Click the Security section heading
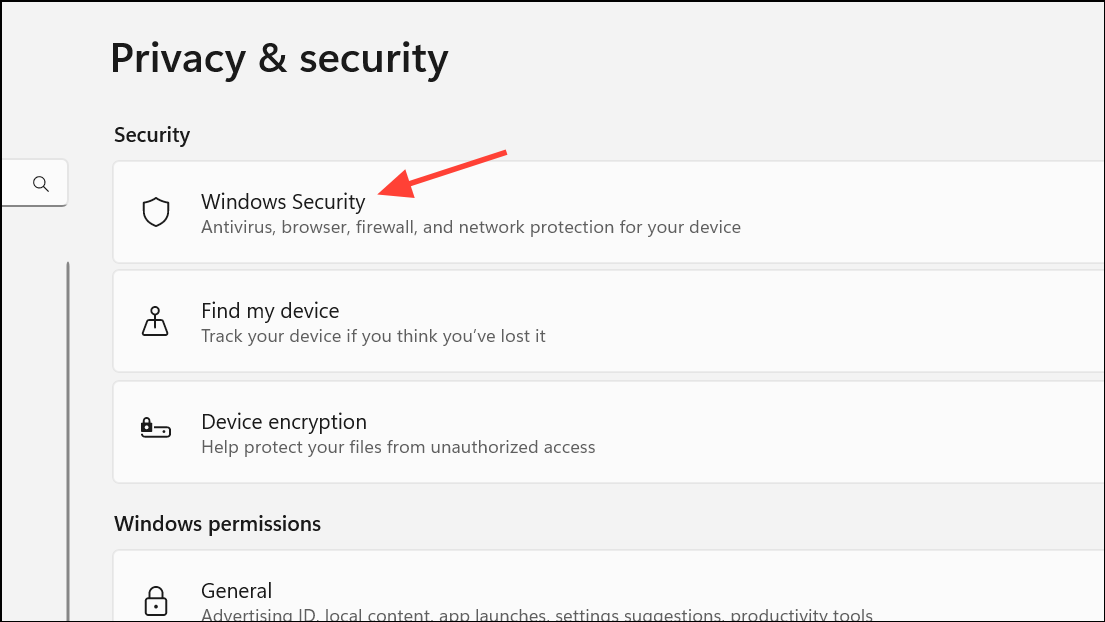Screen dimensions: 1105x622 pos(152,135)
